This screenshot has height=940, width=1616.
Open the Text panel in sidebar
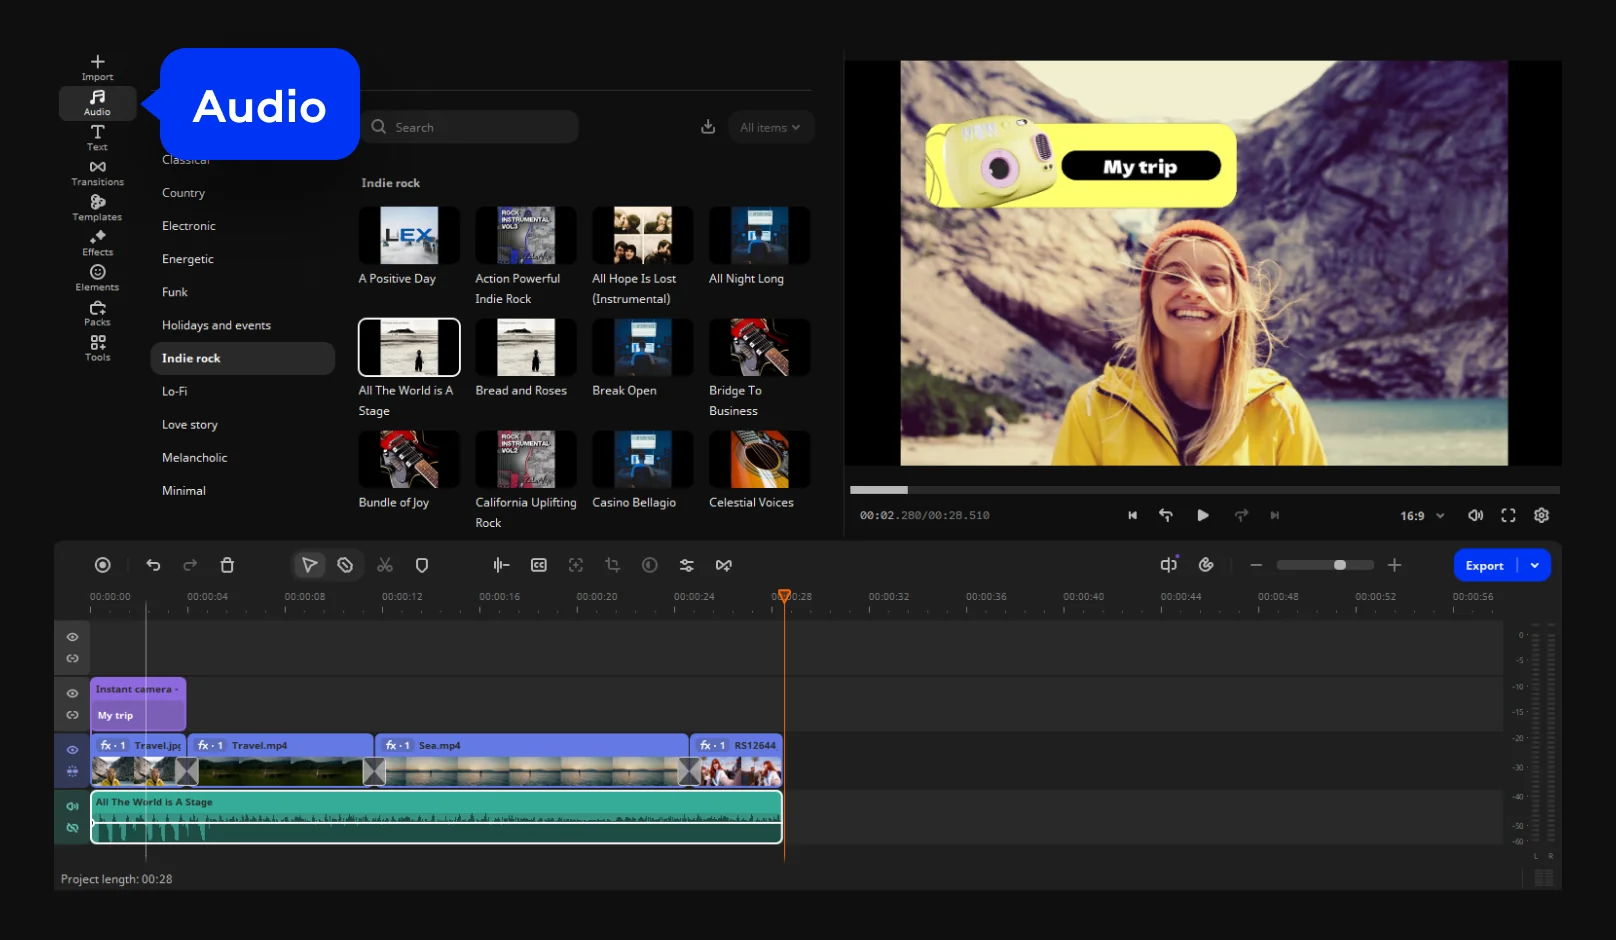97,138
